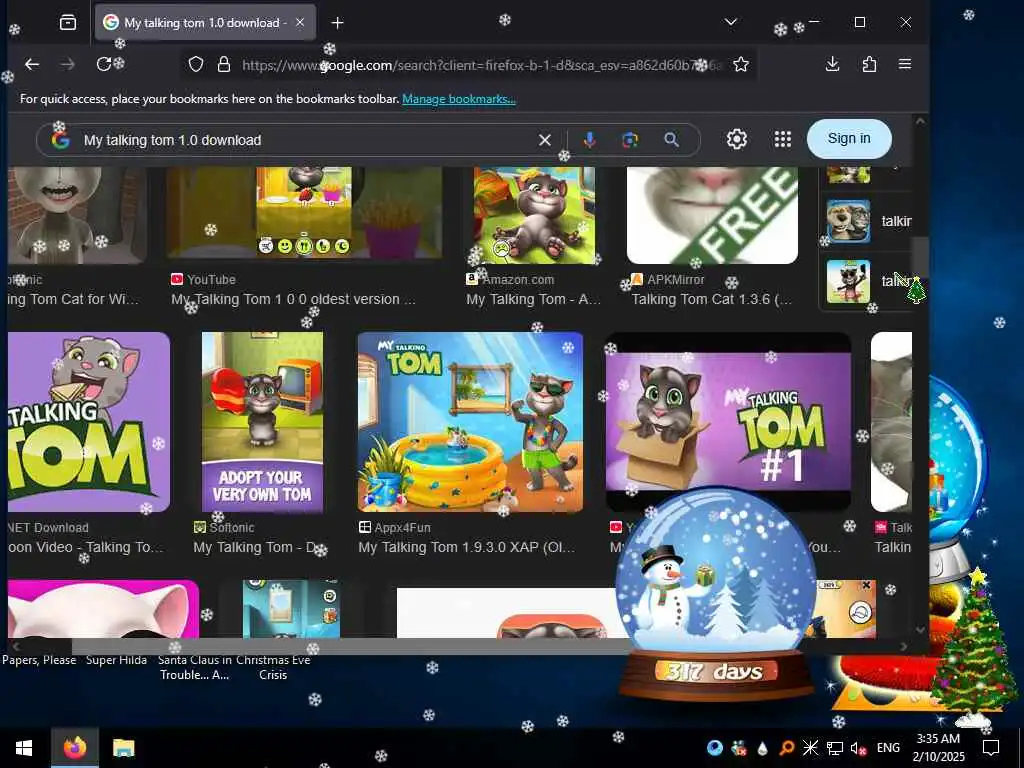Select the lower talking tom suggestion thumbnail
Image resolution: width=1024 pixels, height=768 pixels.
[848, 281]
